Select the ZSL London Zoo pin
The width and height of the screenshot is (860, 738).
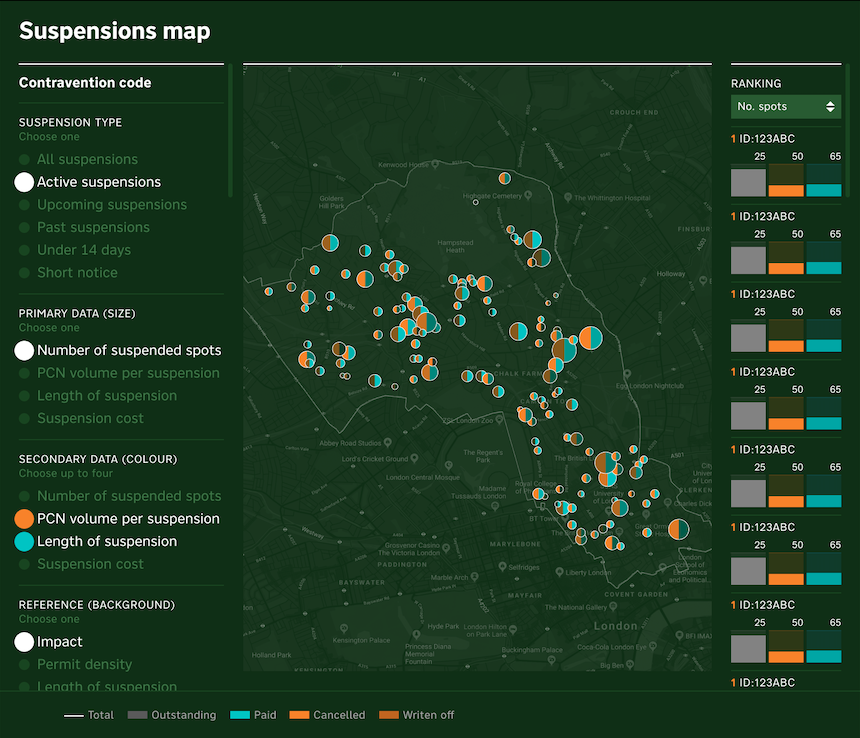pyautogui.click(x=499, y=420)
